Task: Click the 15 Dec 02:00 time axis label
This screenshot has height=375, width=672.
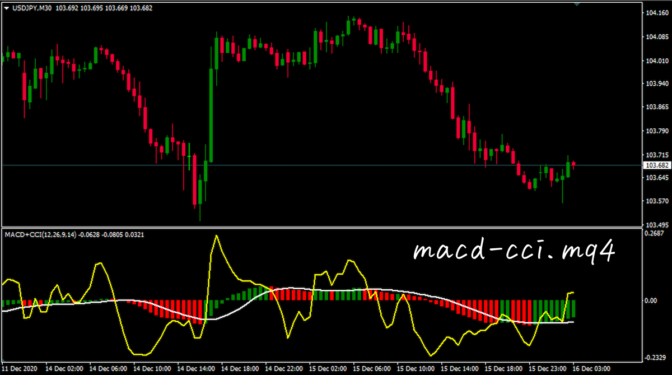Action: click(x=328, y=369)
